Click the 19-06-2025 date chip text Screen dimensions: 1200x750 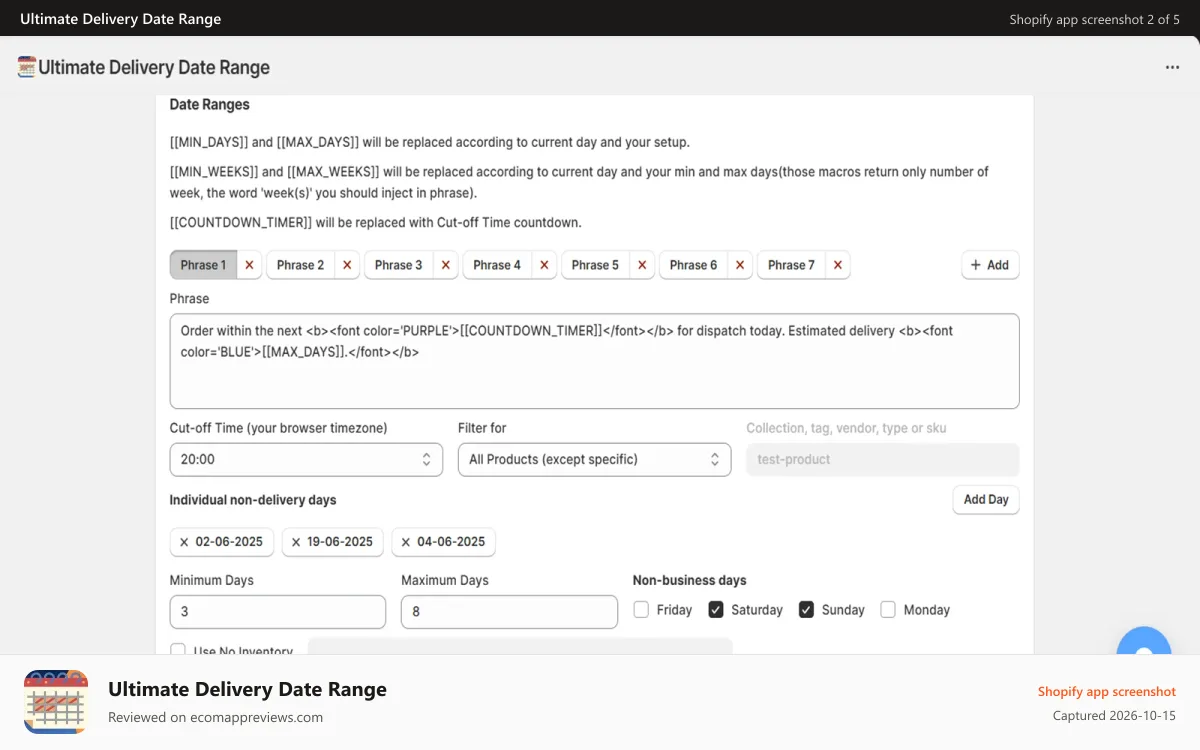coord(340,542)
